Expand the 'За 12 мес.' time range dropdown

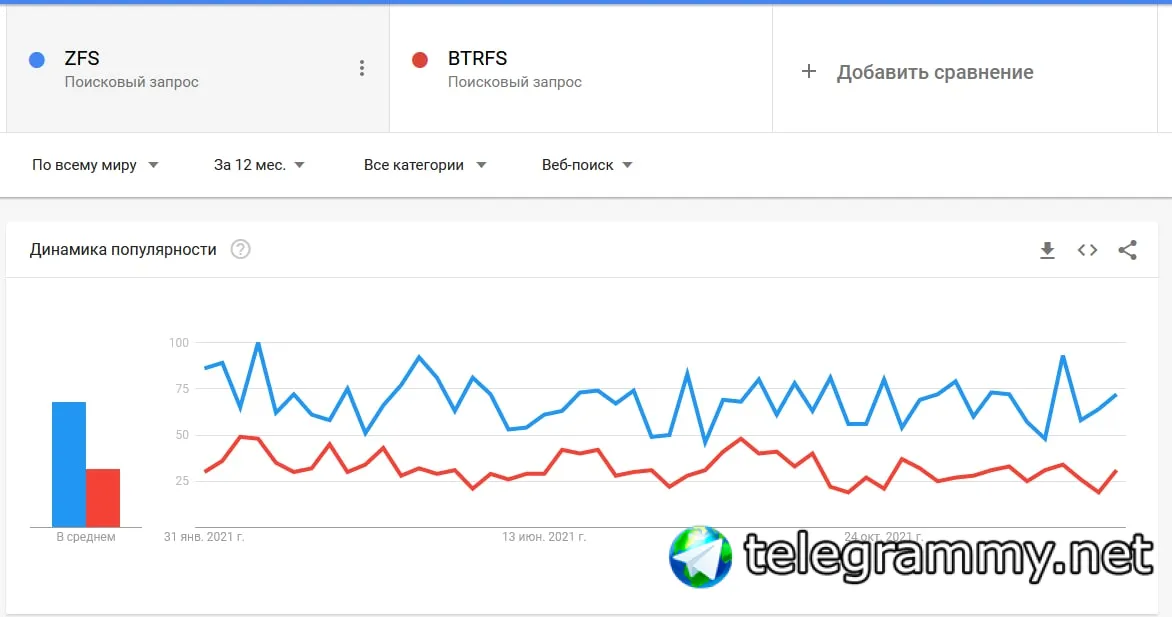pos(259,165)
